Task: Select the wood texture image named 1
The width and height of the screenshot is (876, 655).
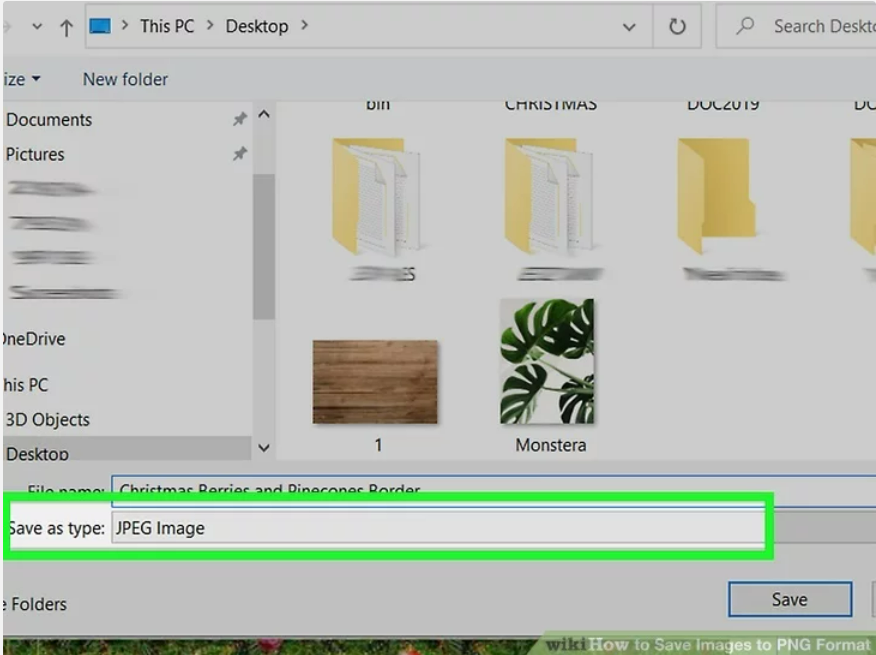Action: click(x=375, y=382)
